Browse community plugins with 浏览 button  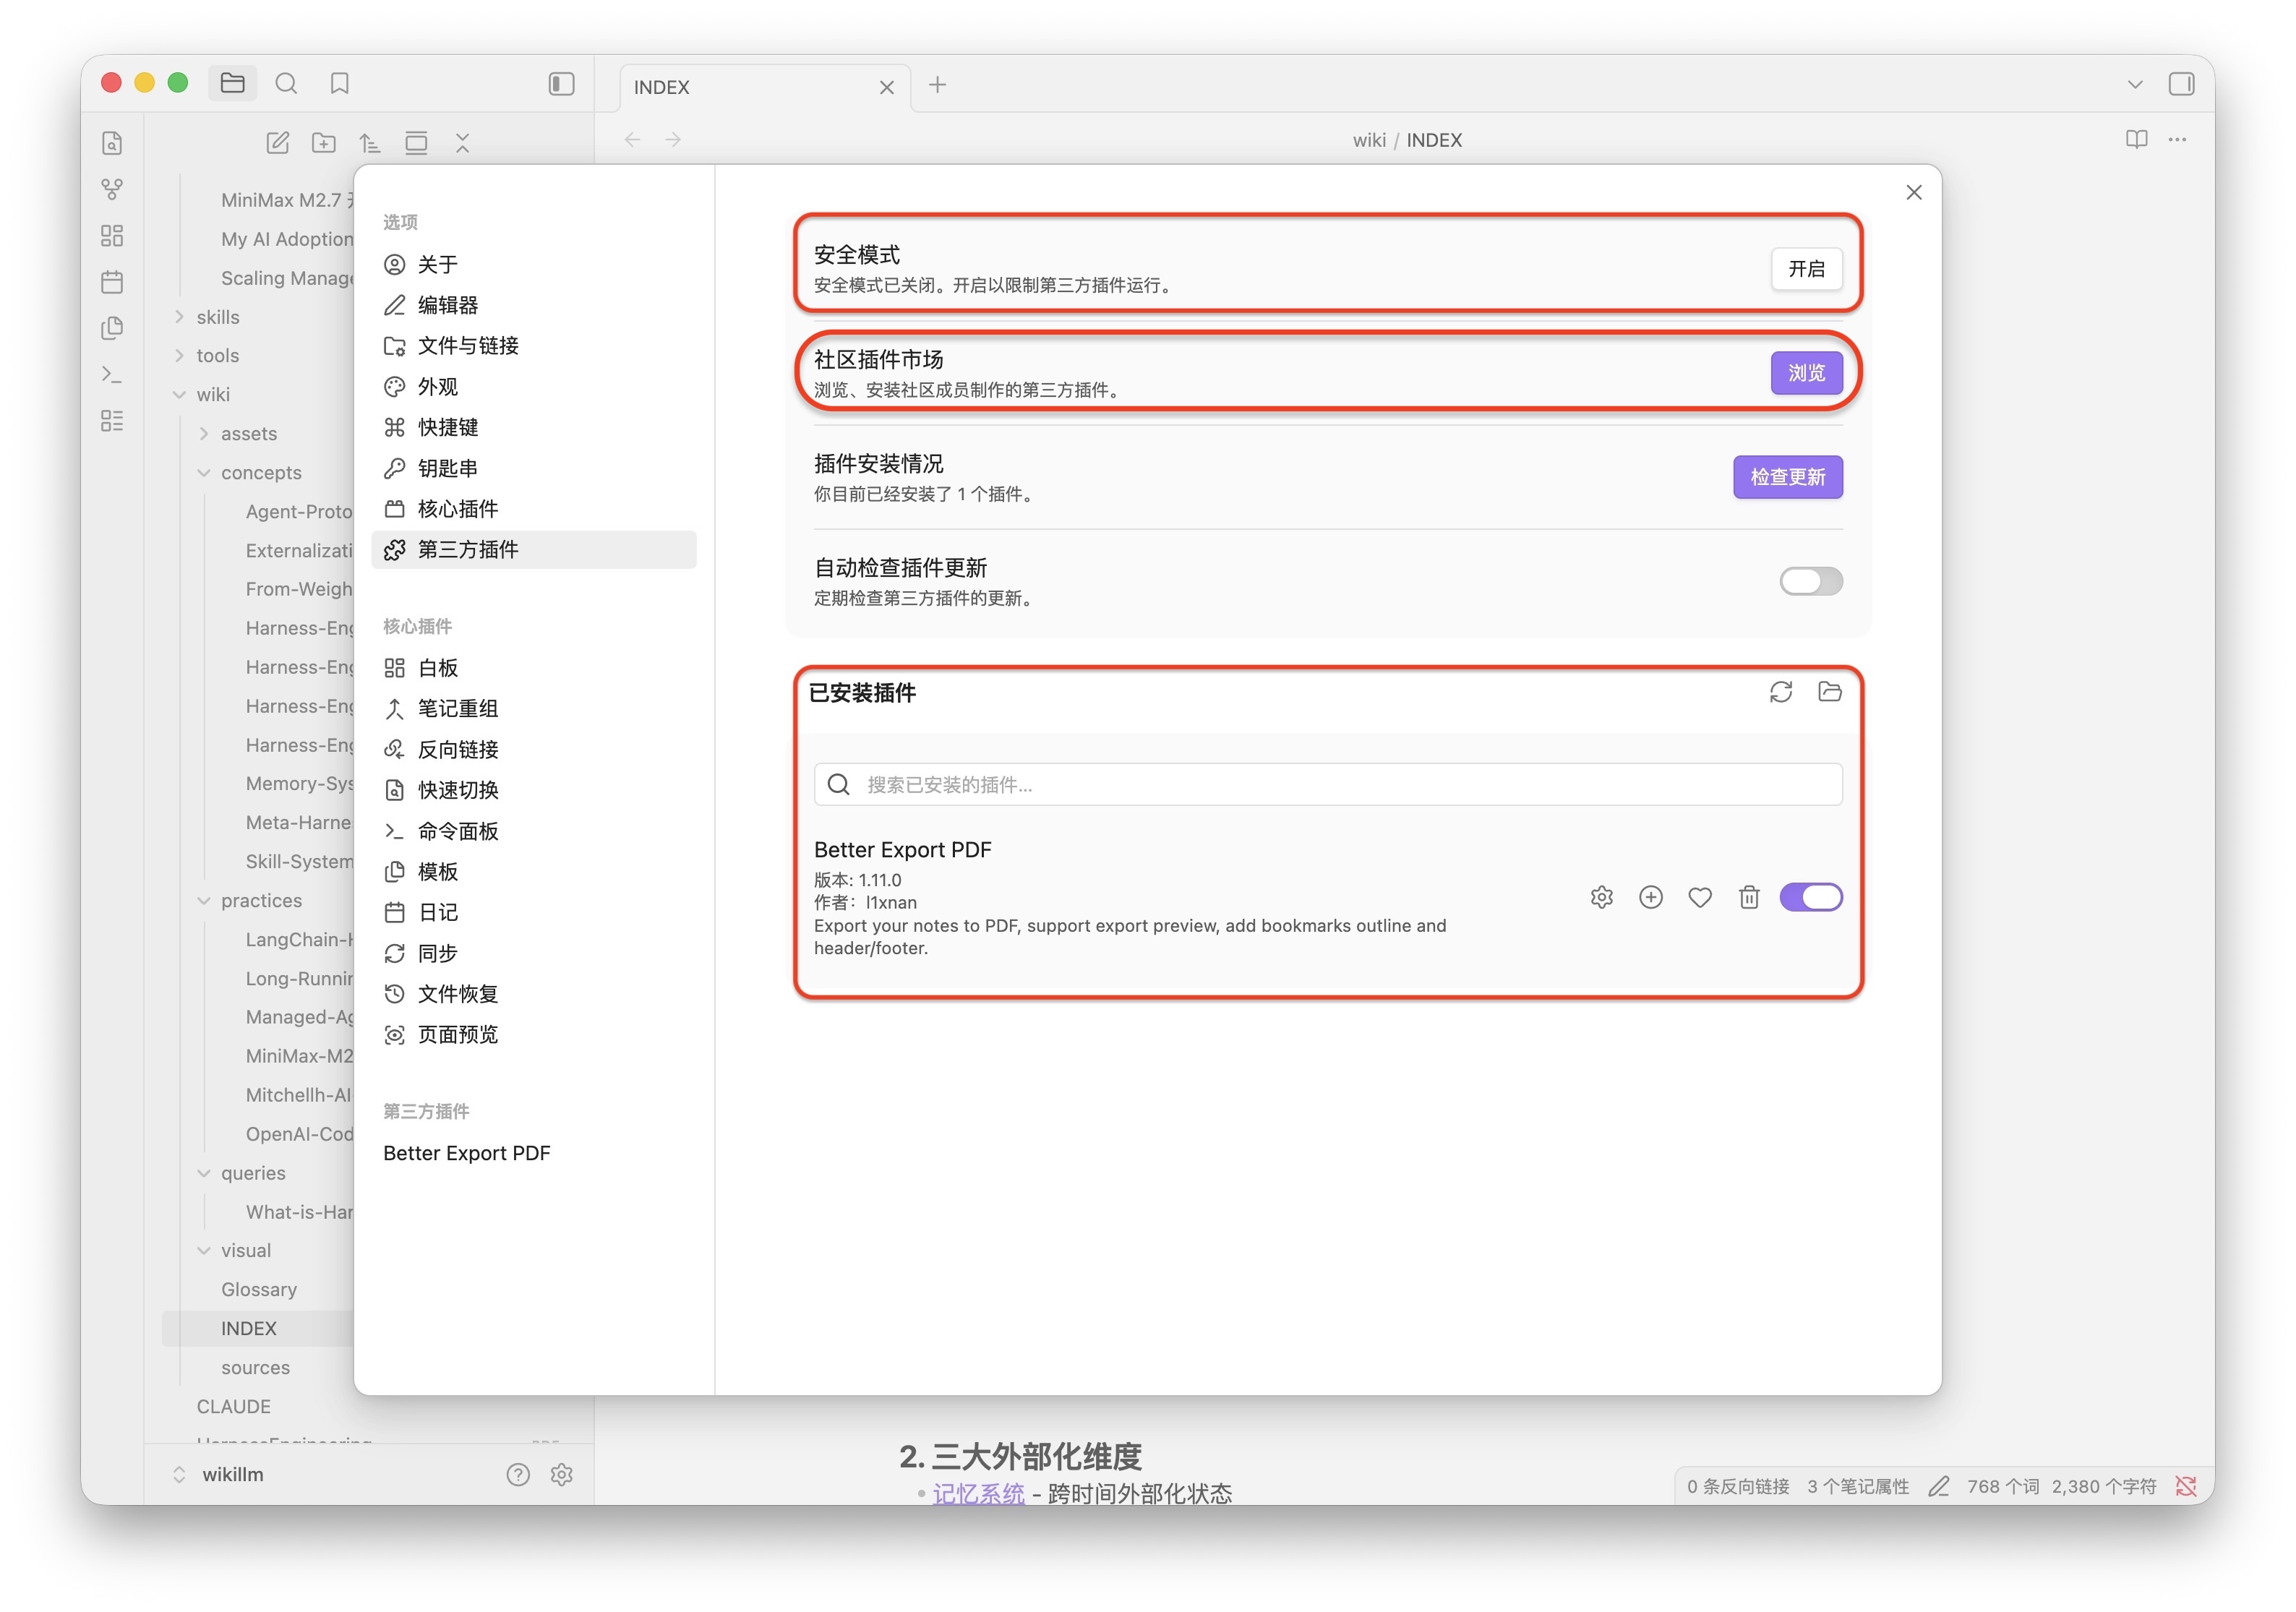click(x=1806, y=373)
